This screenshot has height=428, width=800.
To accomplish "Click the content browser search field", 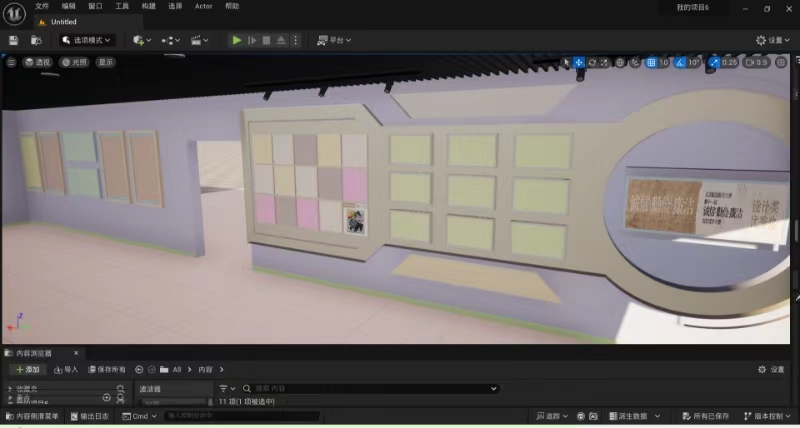I will click(370, 388).
